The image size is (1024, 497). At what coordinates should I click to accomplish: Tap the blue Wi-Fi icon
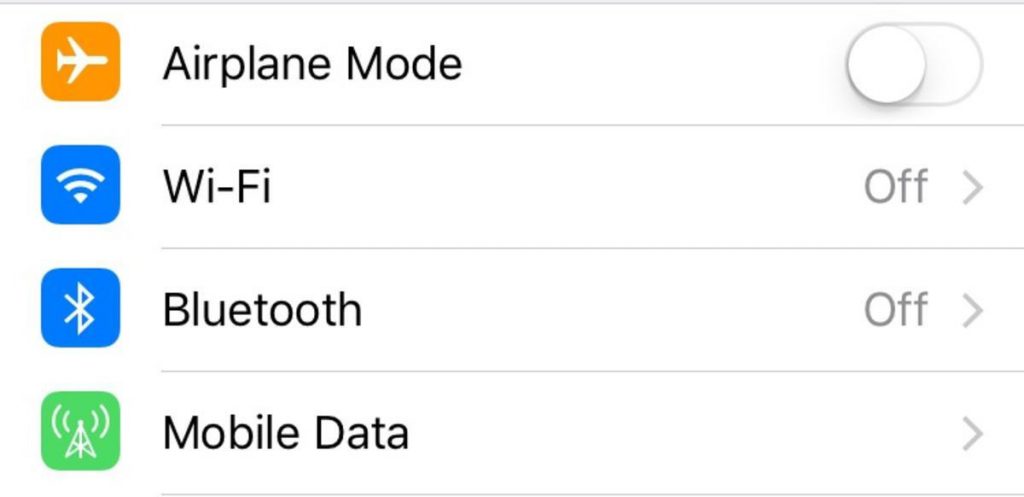point(80,185)
